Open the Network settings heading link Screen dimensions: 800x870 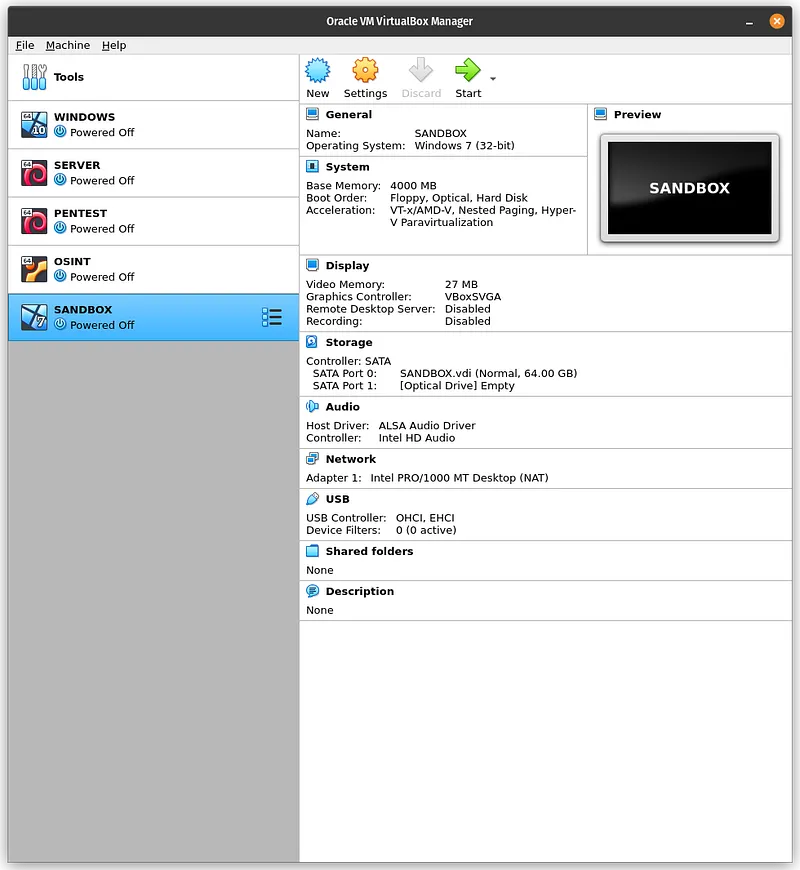pos(351,459)
